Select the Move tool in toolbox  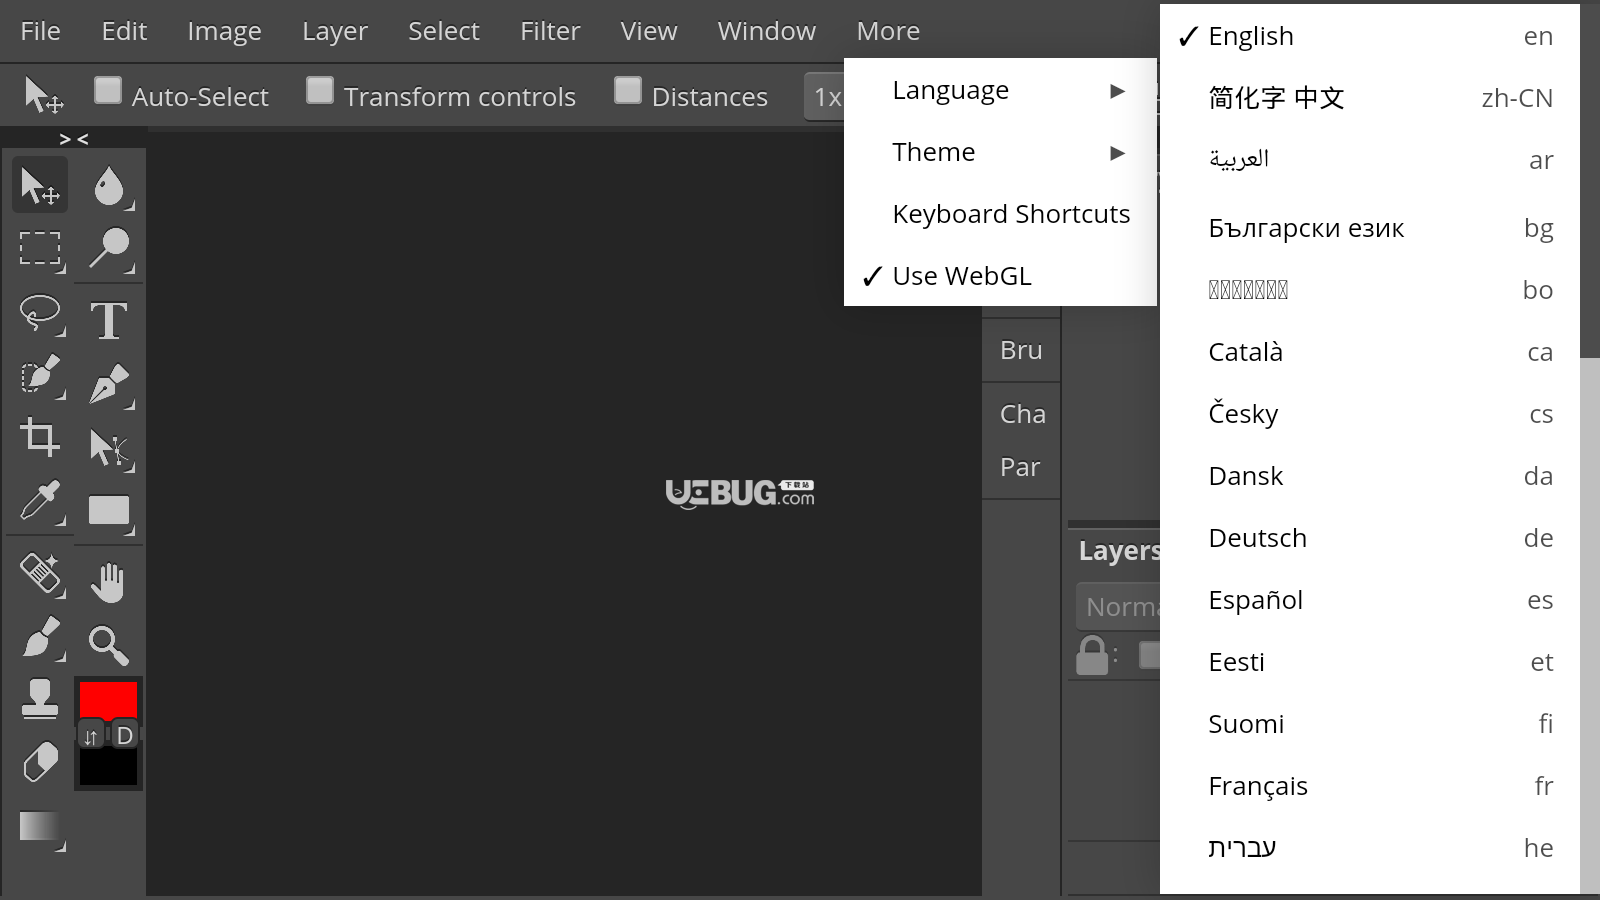tap(40, 185)
